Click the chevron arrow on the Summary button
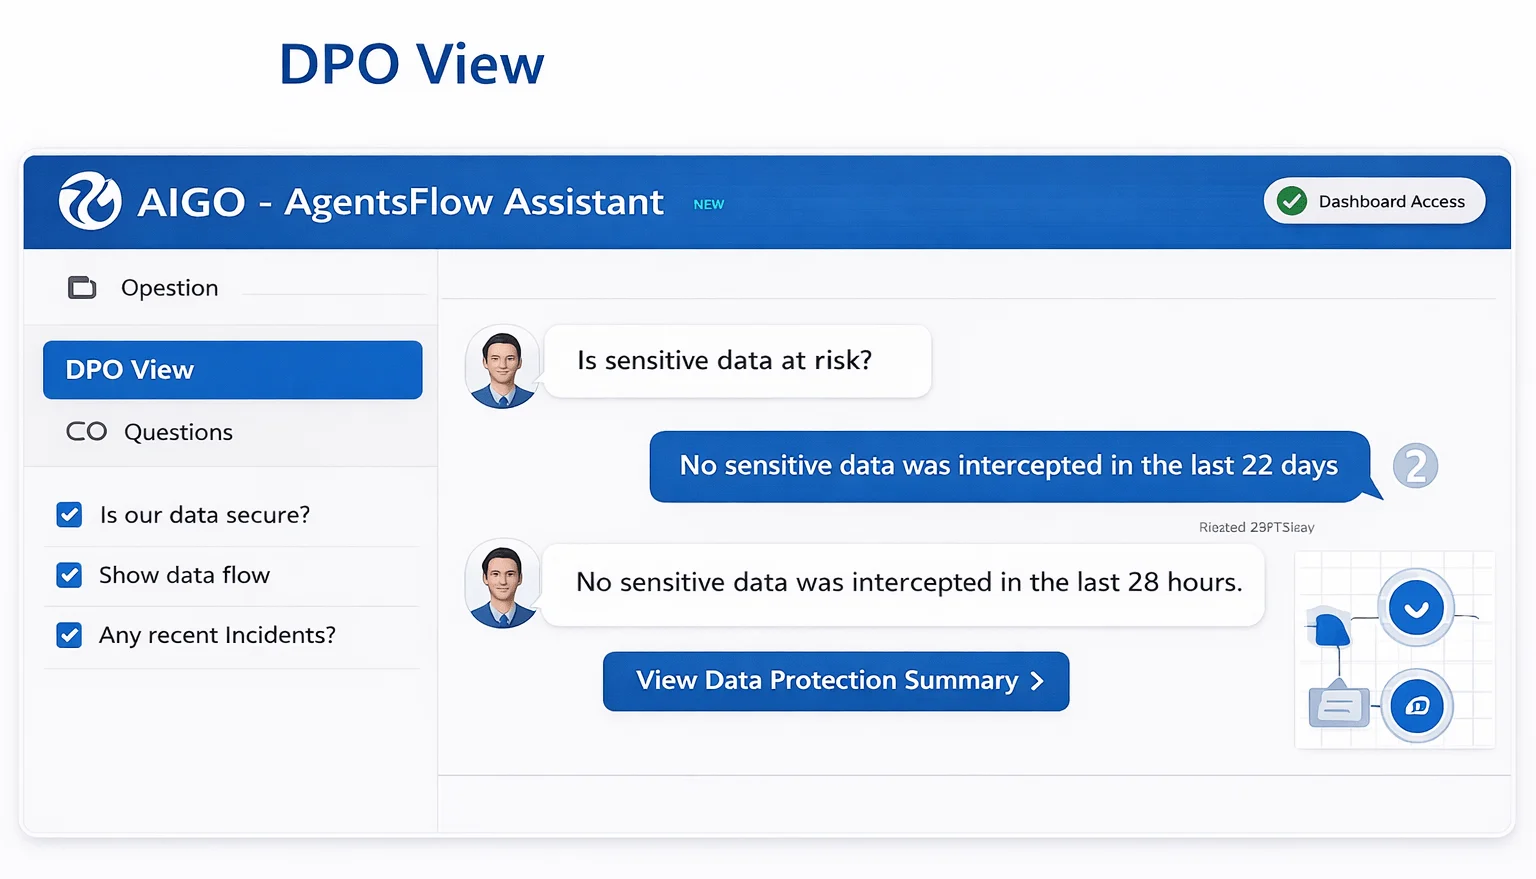Viewport: 1536px width, 879px height. coord(1037,681)
